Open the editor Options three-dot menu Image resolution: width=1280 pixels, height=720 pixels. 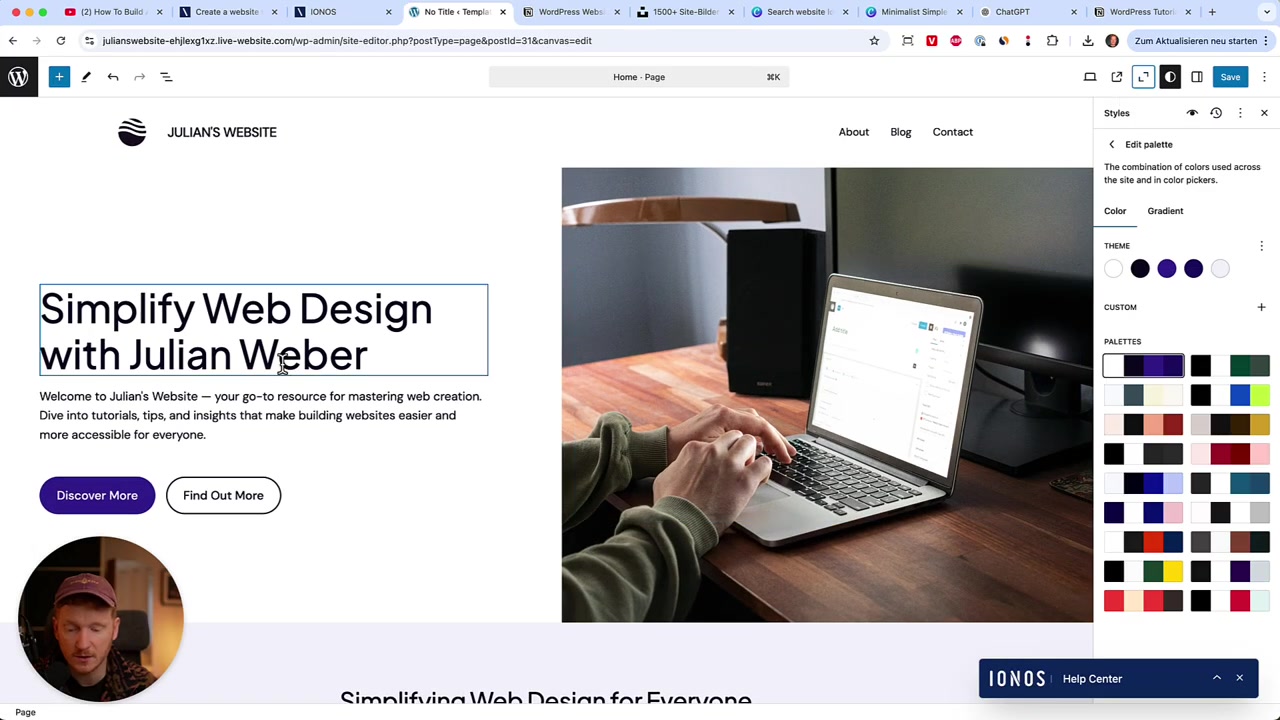1264,77
